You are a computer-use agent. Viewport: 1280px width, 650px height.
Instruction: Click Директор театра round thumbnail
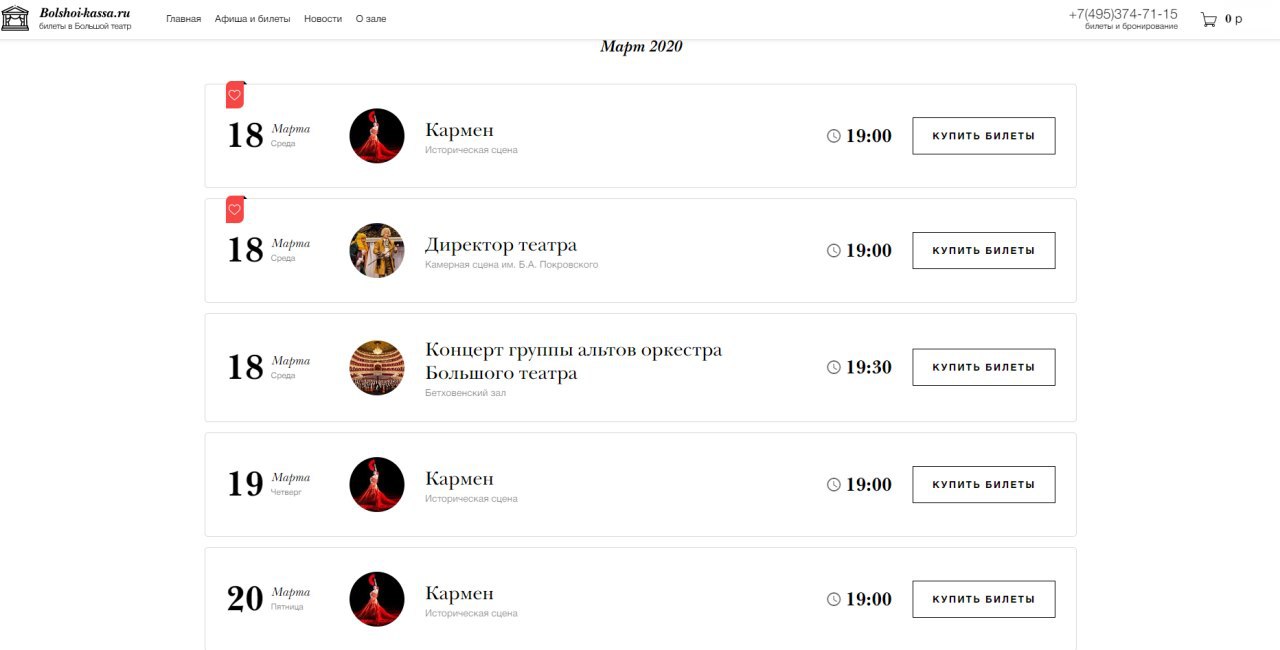click(377, 251)
